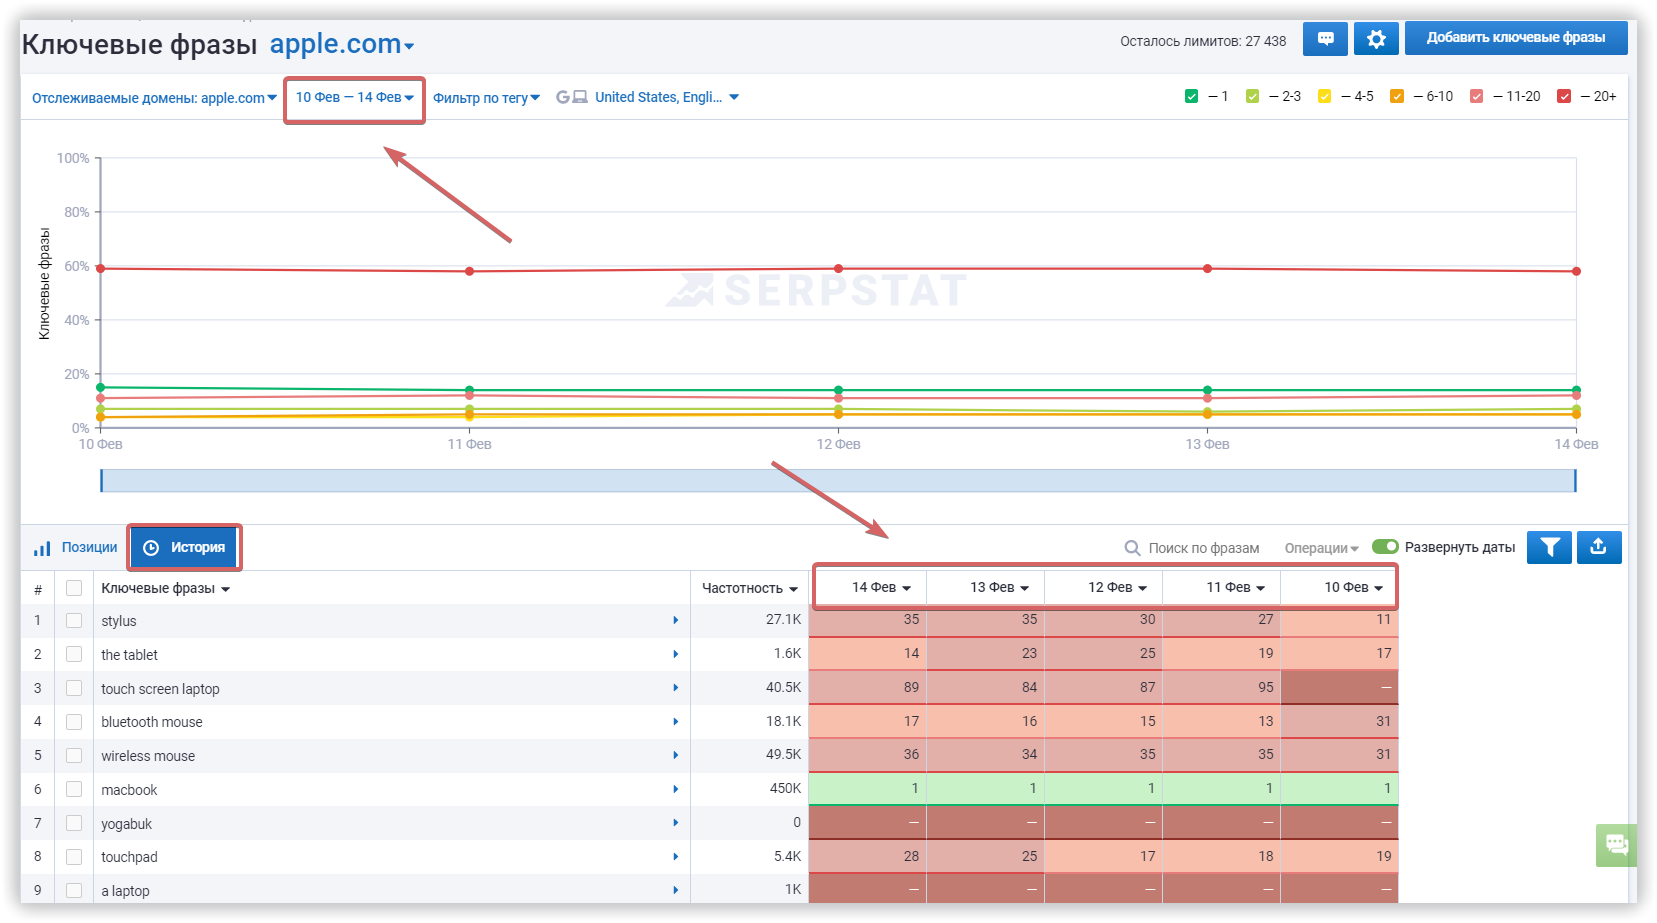Screen dimensions: 1657x923
Task: Click left handle of chart range bar
Action: click(101, 480)
